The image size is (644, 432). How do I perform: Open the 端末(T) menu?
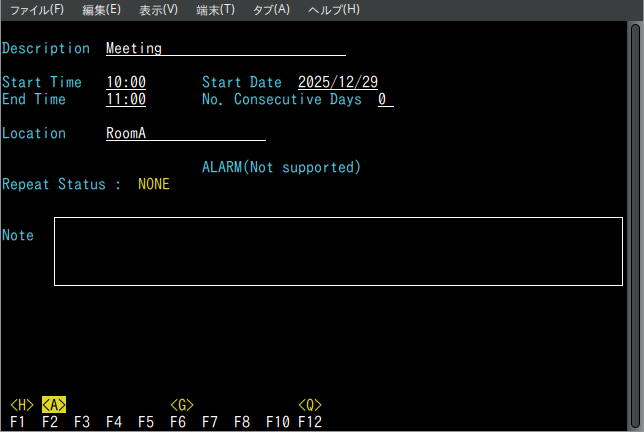click(x=215, y=9)
